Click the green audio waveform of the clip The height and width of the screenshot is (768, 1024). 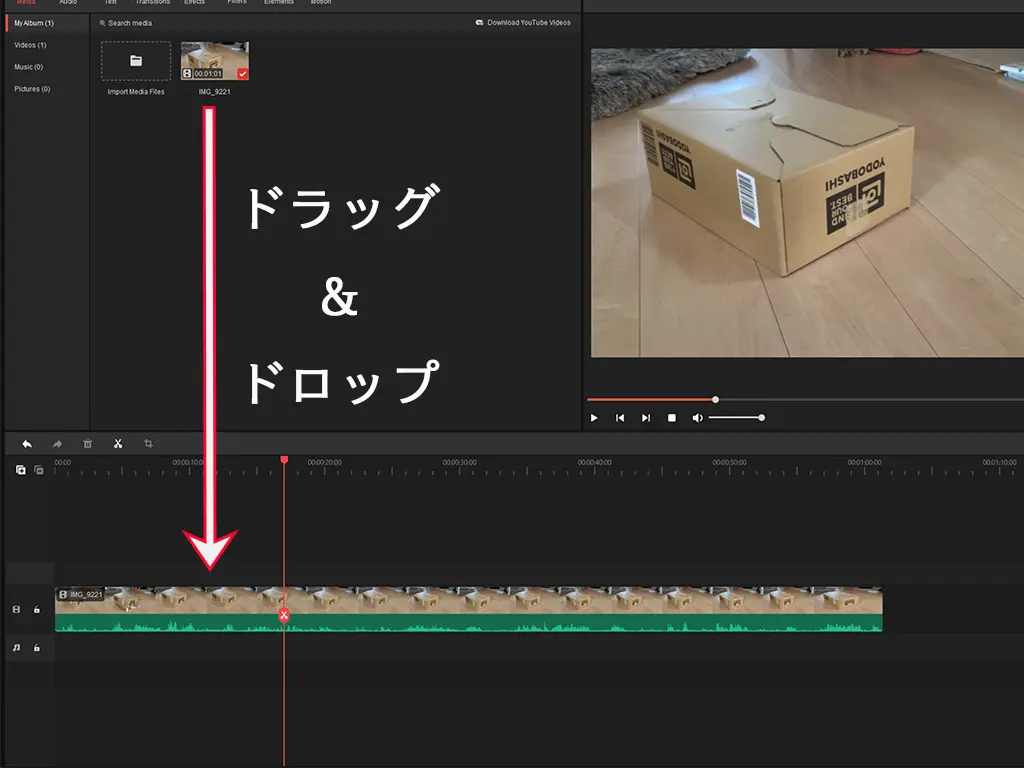click(x=468, y=623)
